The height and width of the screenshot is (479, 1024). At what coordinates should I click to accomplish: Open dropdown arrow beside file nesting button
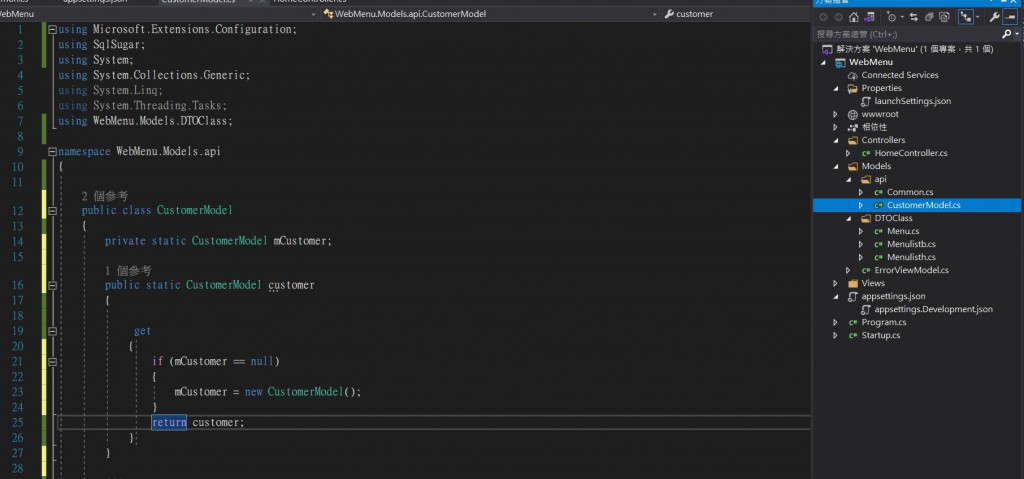click(977, 17)
